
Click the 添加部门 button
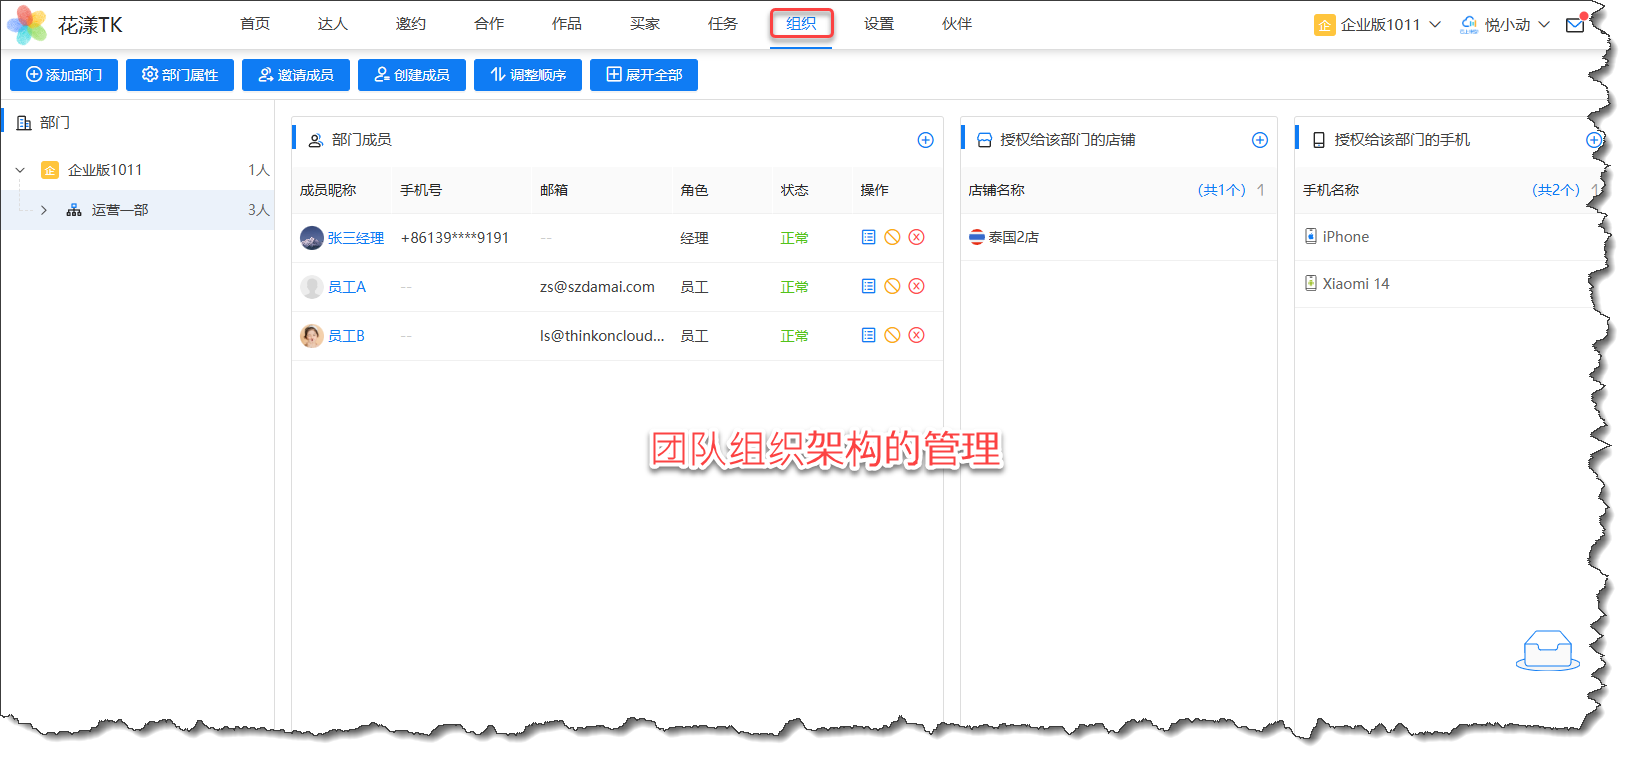(x=64, y=75)
